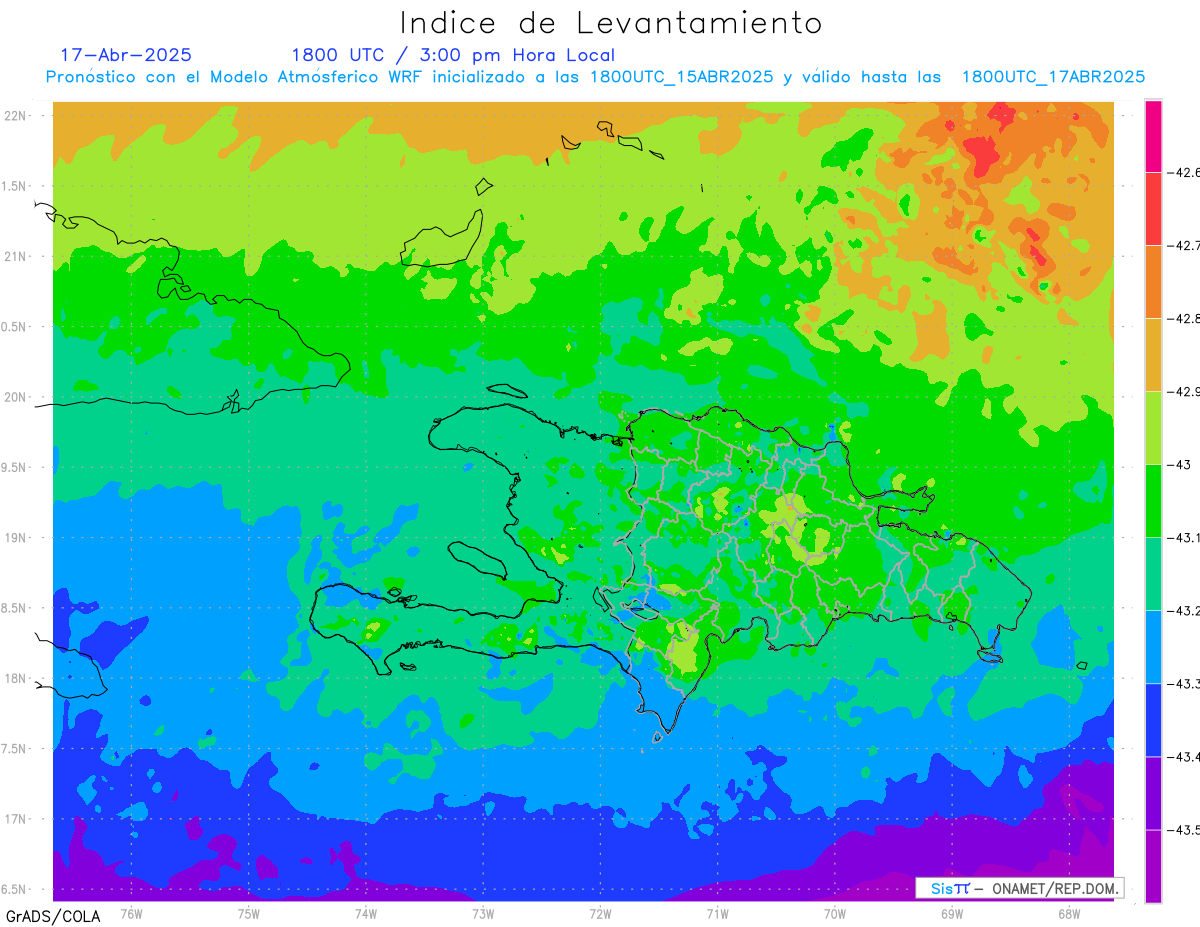The height and width of the screenshot is (927, 1200).
Task: Click the latitude label "22N"
Action: [16, 115]
